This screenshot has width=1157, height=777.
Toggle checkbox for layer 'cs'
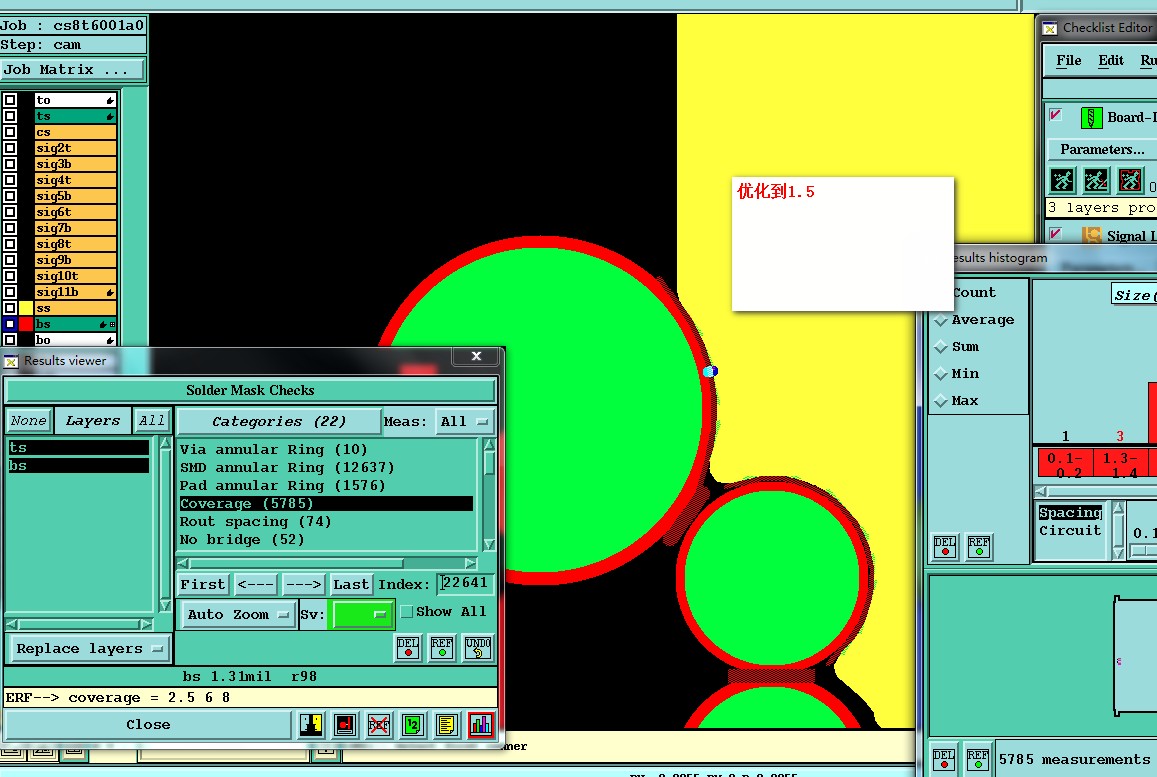point(10,132)
